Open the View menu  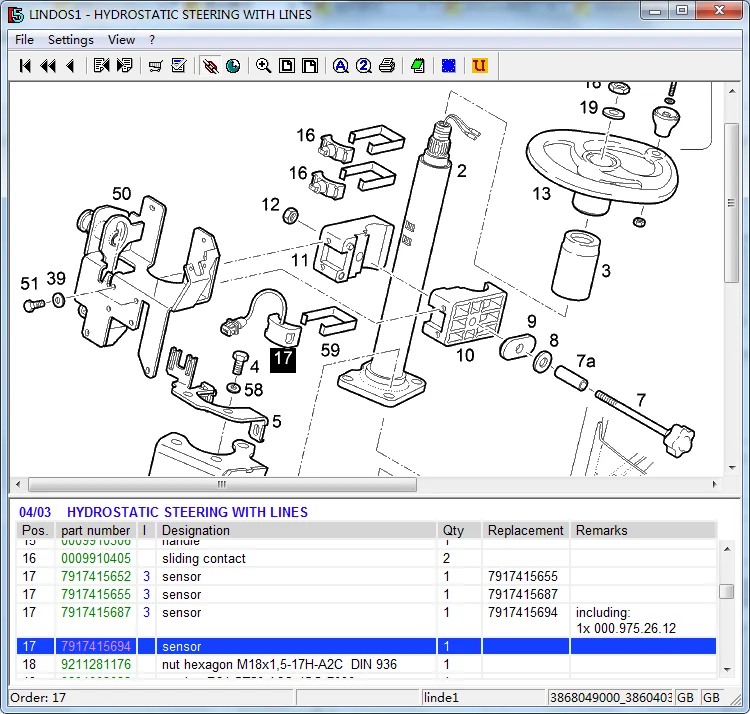pyautogui.click(x=121, y=40)
